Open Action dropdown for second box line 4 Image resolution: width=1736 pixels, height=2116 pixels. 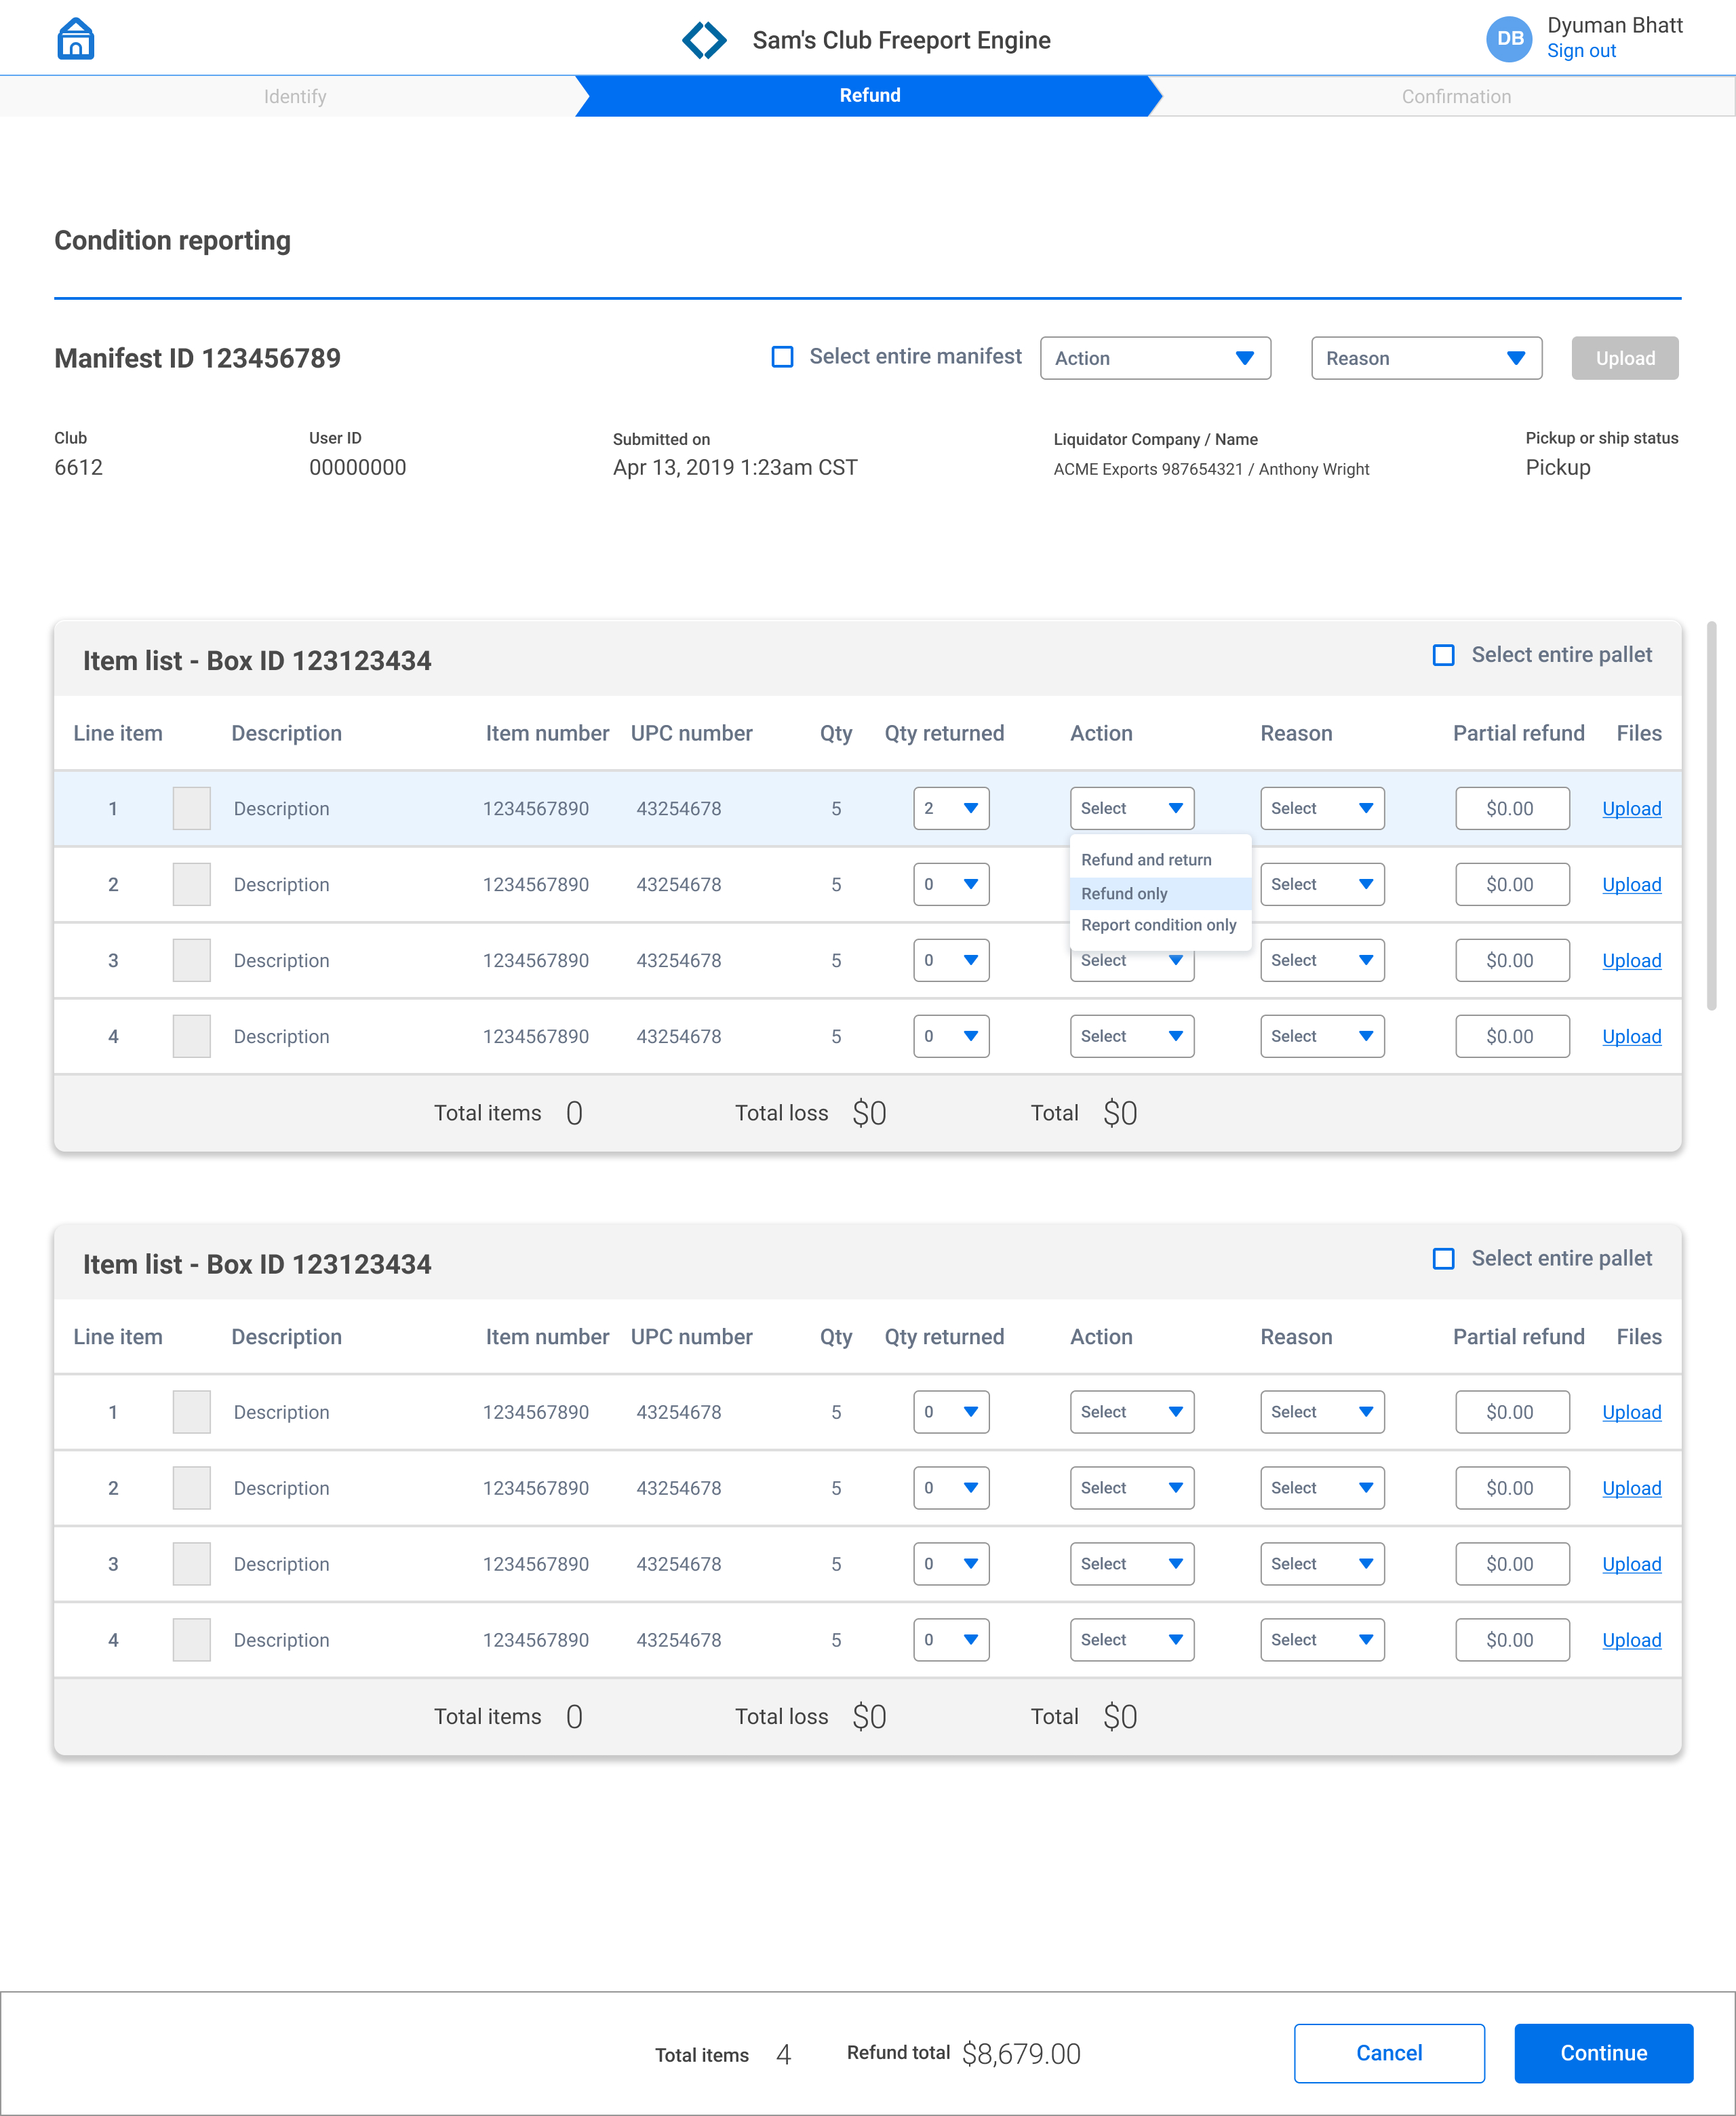1132,1640
